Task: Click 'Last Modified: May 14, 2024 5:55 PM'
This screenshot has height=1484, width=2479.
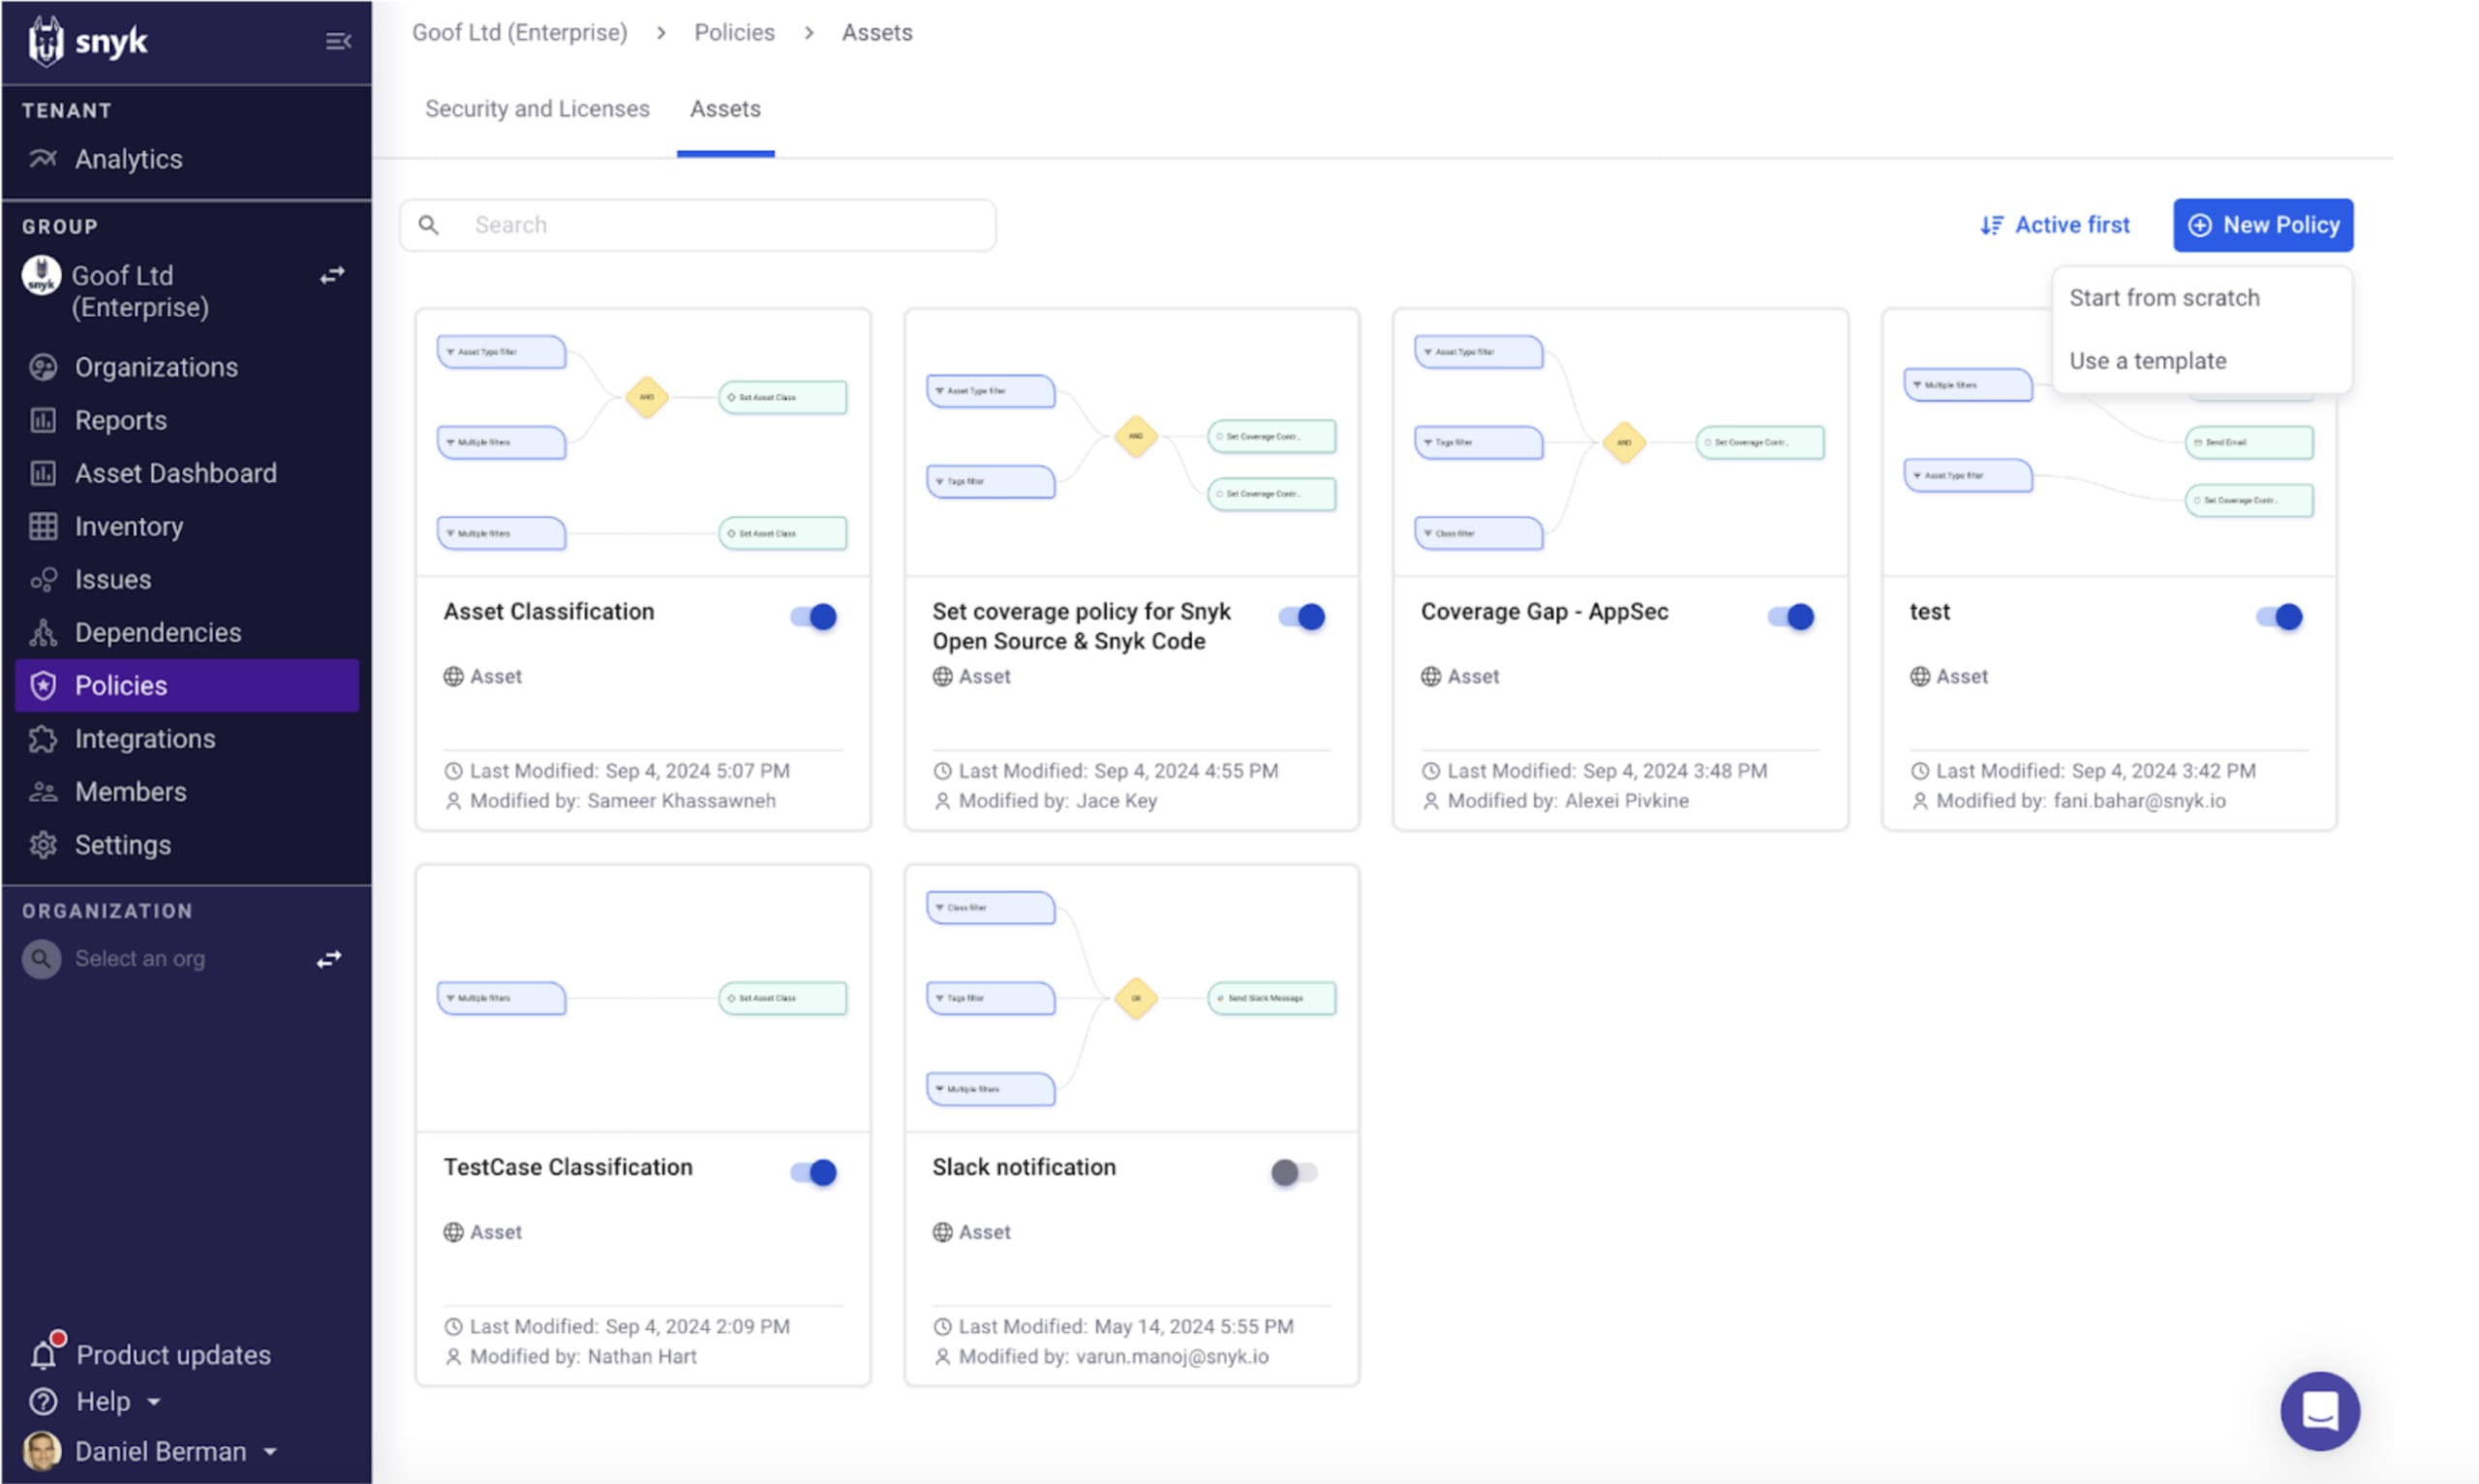Action: (1125, 1326)
